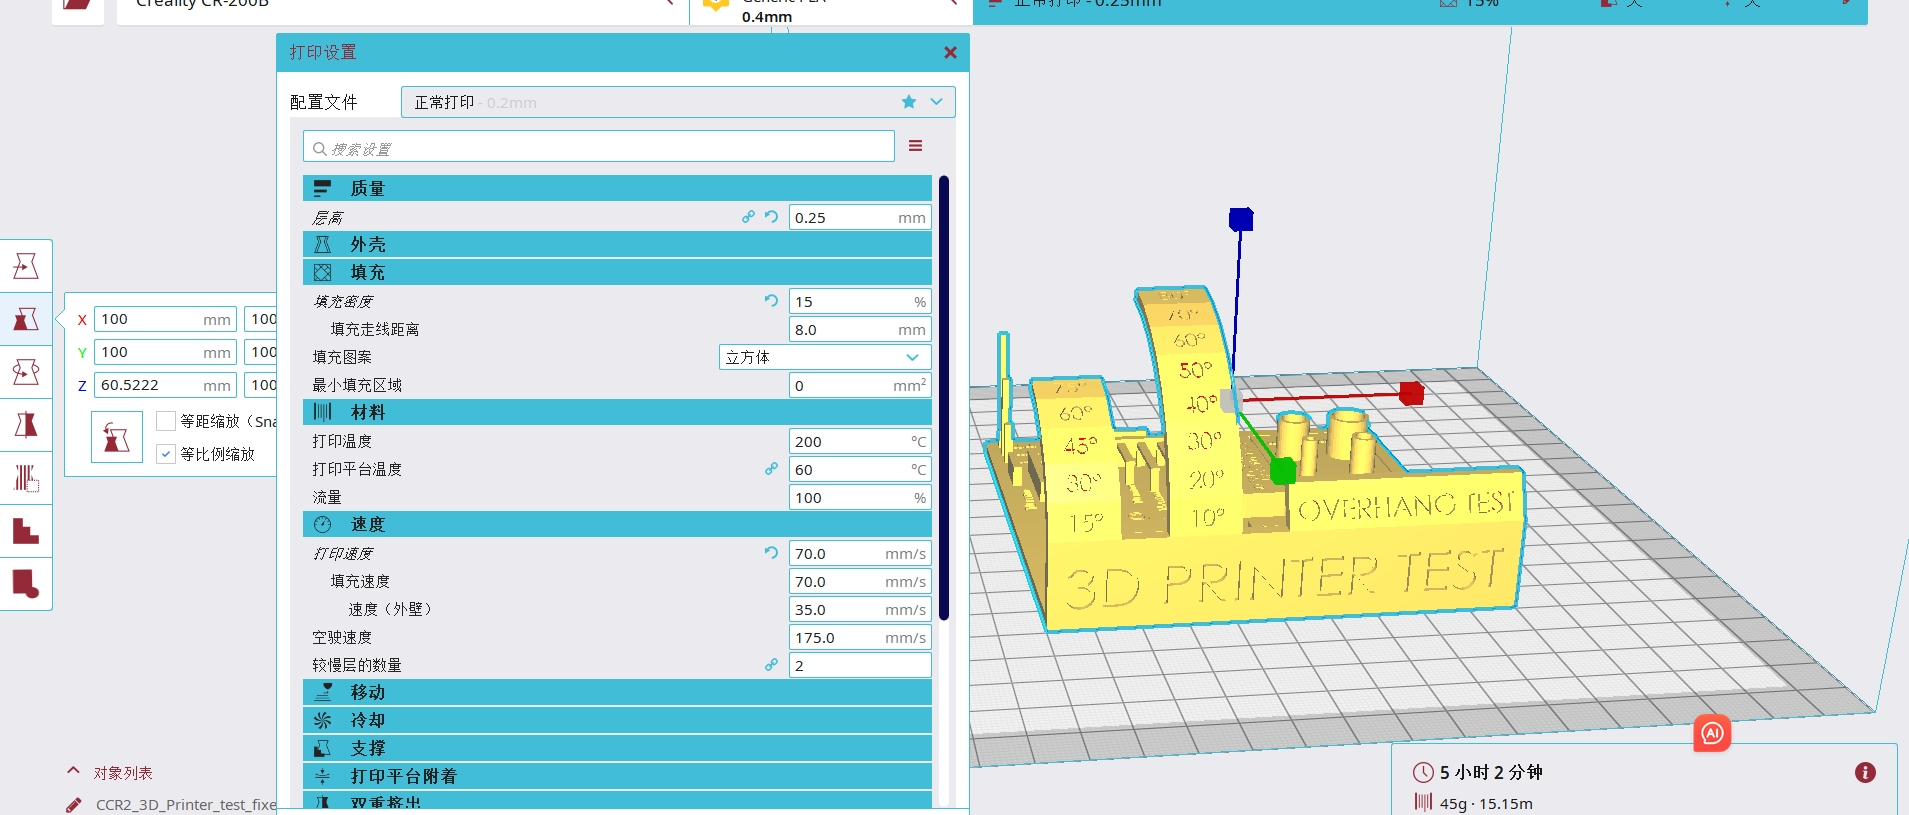Image resolution: width=1909 pixels, height=815 pixels.
Task: Select CCR2_3D_Printer_test file in object list
Action: click(186, 805)
